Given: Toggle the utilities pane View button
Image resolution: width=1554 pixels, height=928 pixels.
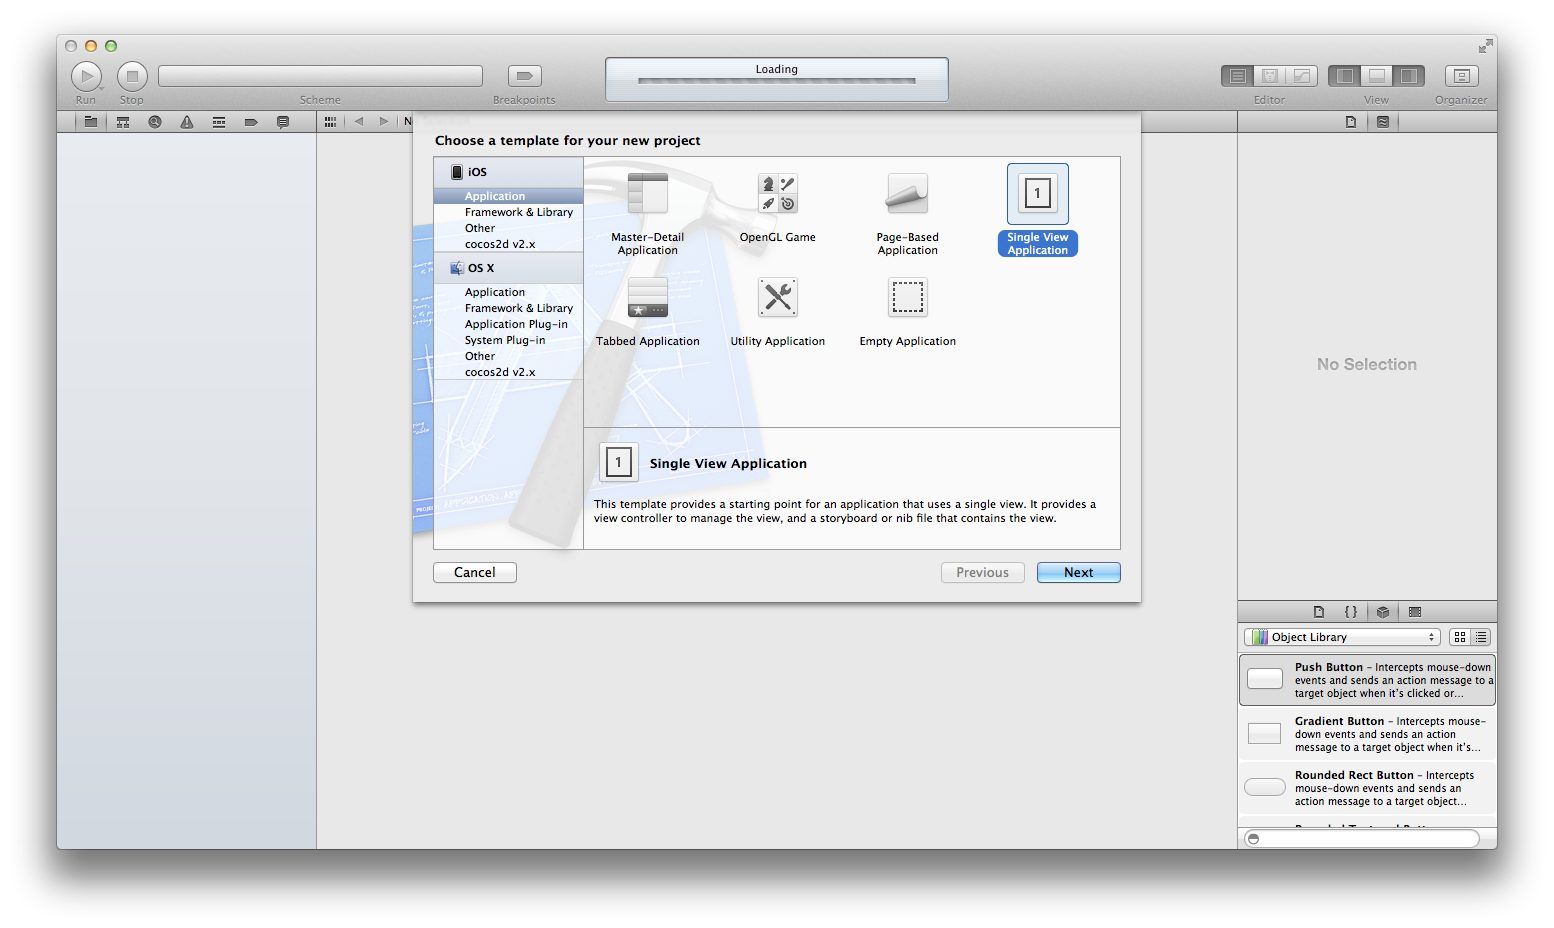Looking at the screenshot, I should point(1409,76).
